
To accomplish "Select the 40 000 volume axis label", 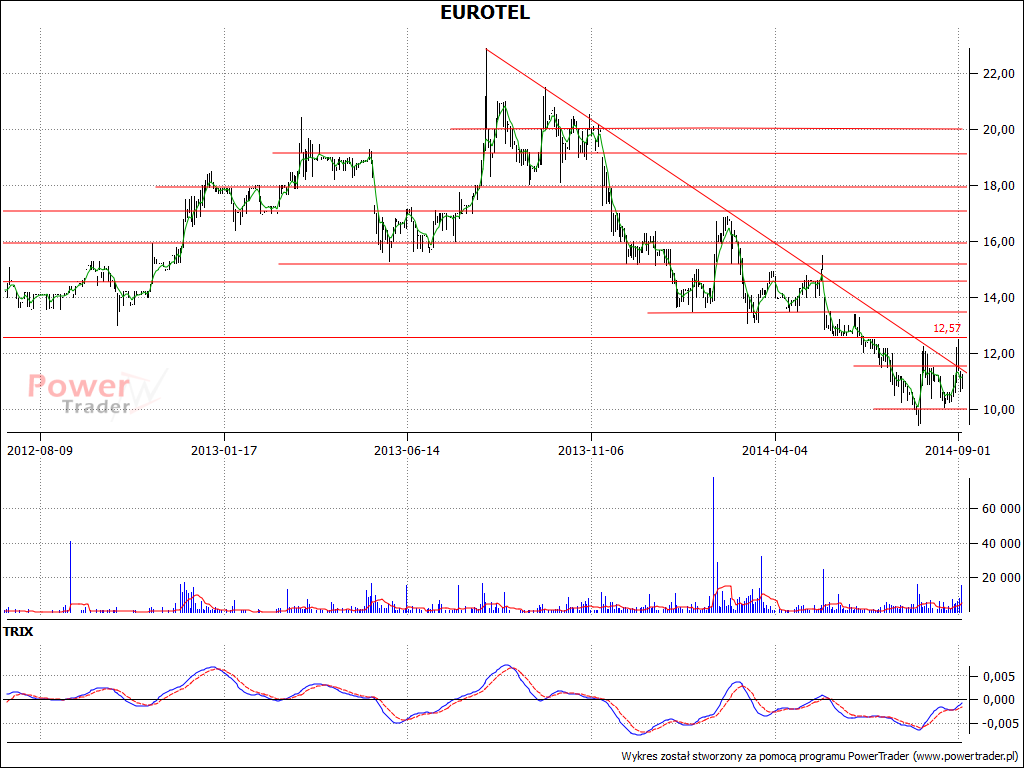I will click(x=1001, y=544).
